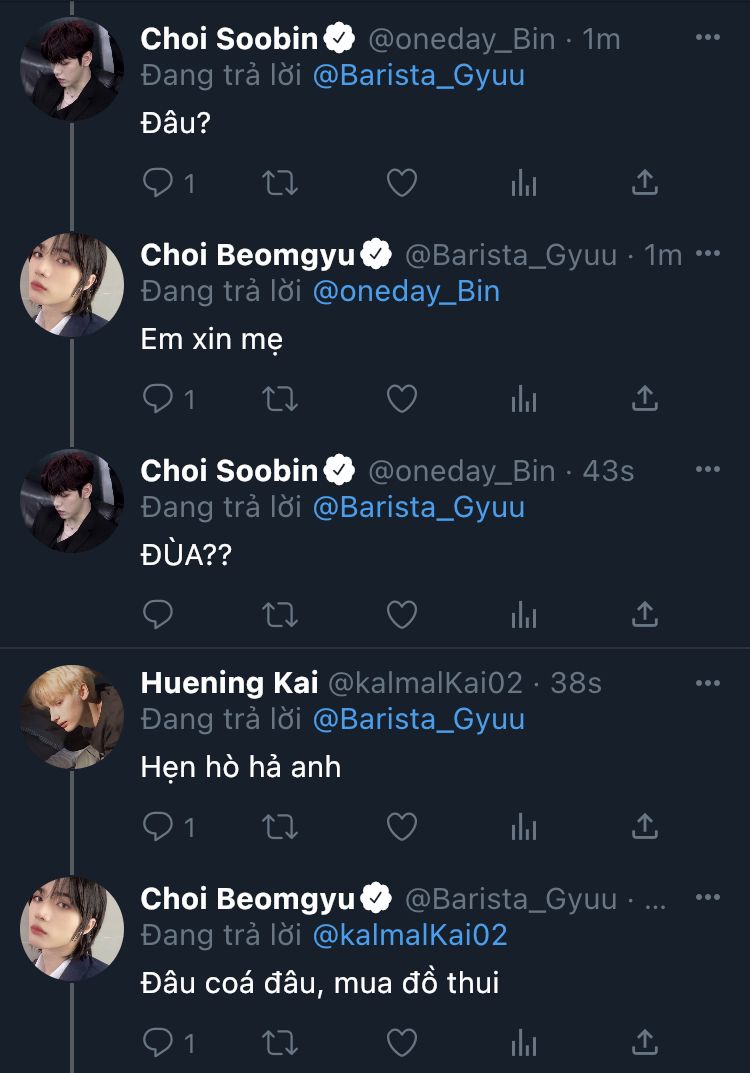Reply to Soobin's "Đâu?" tweet

point(159,183)
